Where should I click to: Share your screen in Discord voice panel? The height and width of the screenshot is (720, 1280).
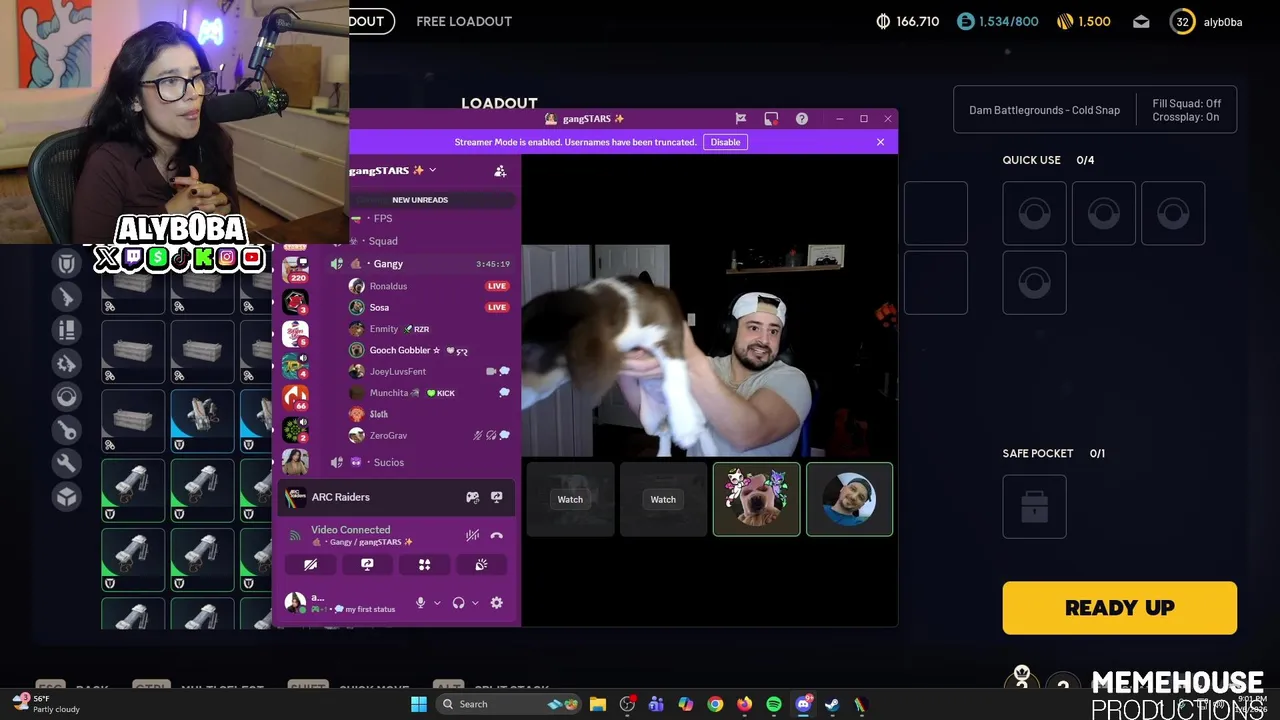367,565
